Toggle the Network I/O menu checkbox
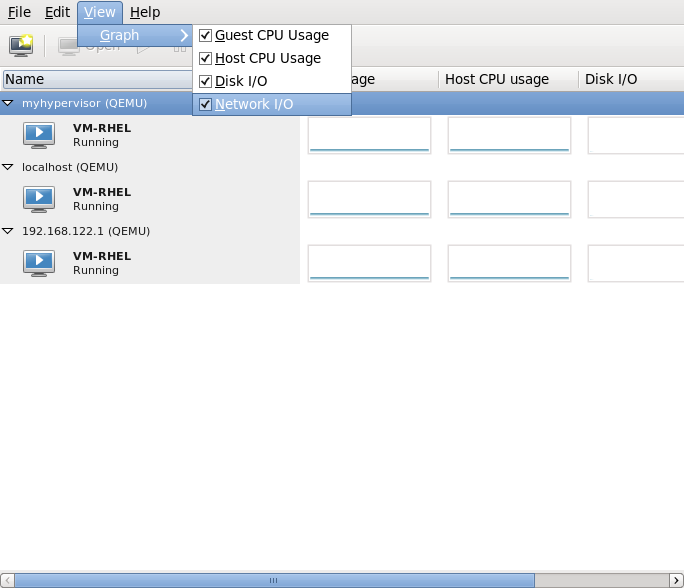Image resolution: width=684 pixels, height=588 pixels. tap(206, 104)
